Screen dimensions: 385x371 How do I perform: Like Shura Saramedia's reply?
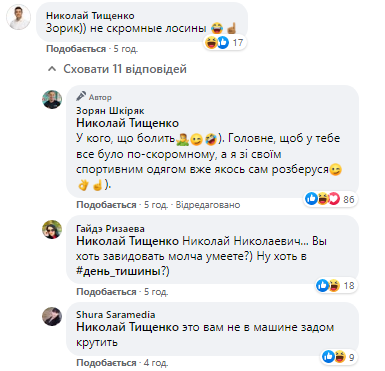point(106,362)
